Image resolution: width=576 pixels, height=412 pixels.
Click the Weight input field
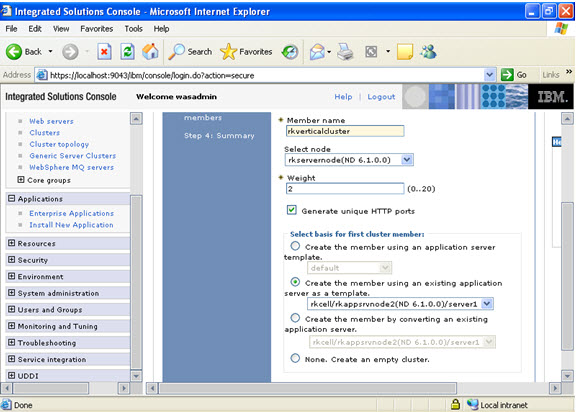pyautogui.click(x=345, y=189)
